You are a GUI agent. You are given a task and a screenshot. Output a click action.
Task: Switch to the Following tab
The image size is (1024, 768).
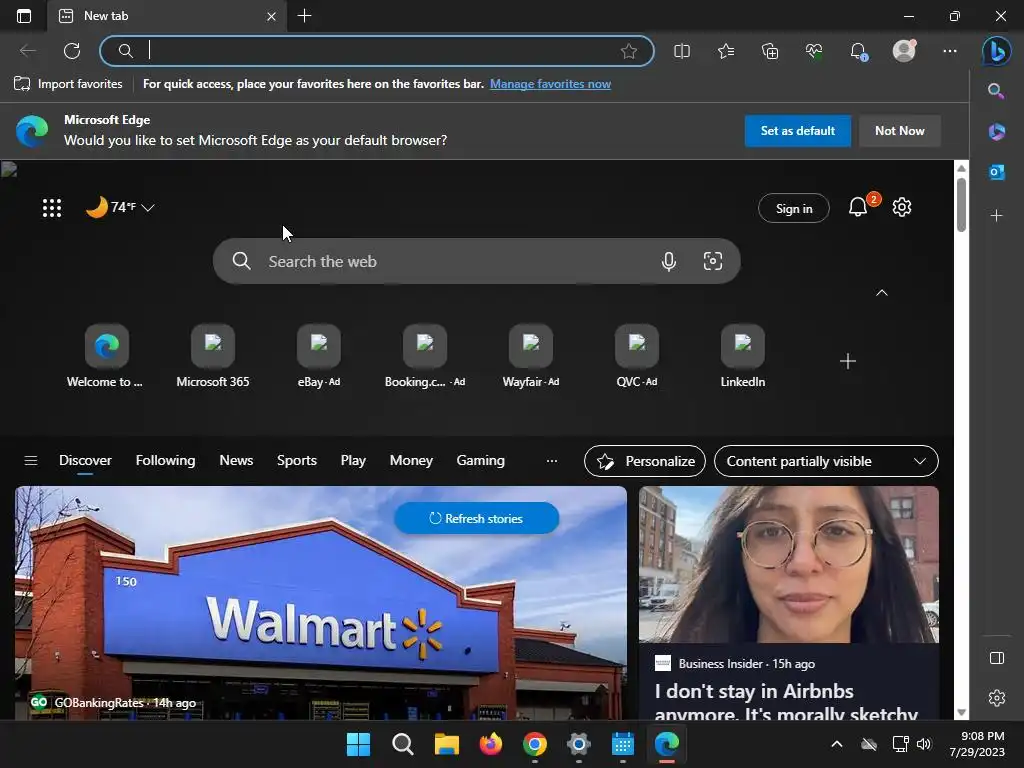(x=165, y=460)
